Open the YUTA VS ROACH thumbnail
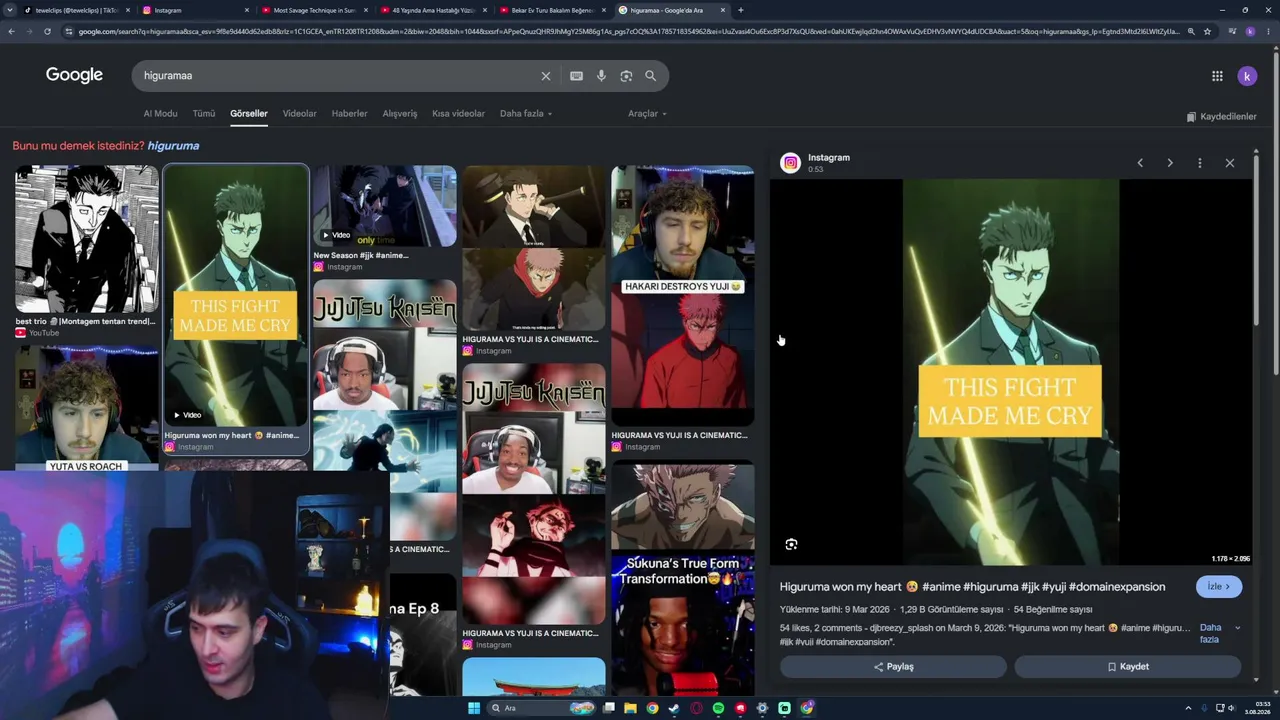 tap(86, 409)
